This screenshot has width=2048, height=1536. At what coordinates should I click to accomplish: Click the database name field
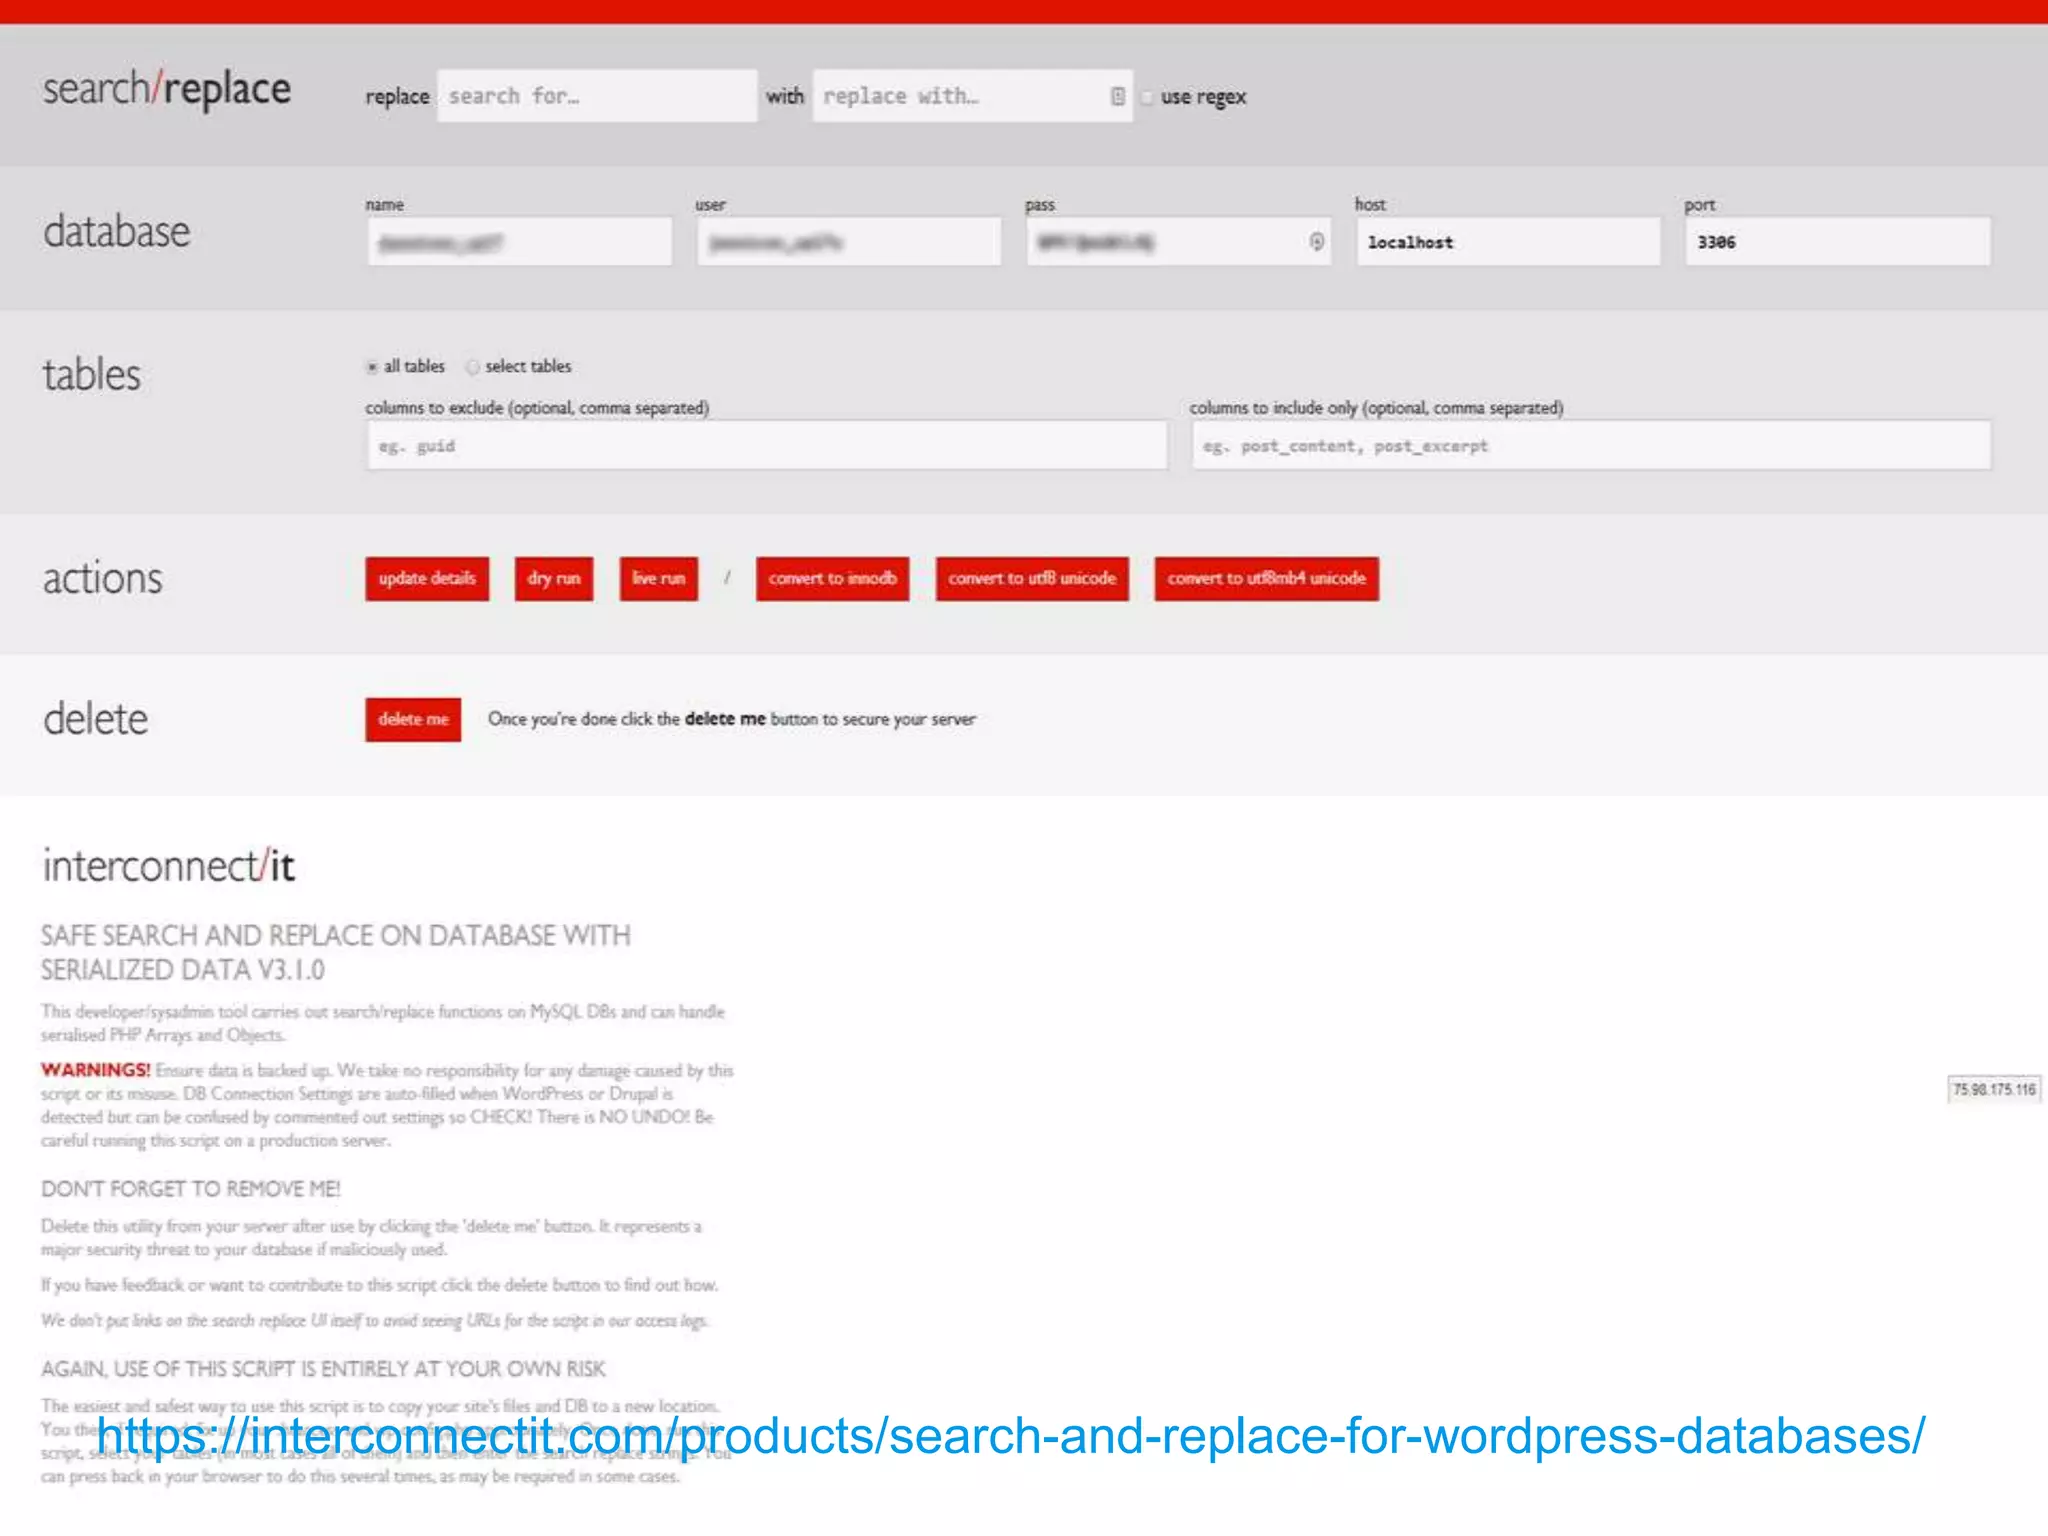point(520,242)
